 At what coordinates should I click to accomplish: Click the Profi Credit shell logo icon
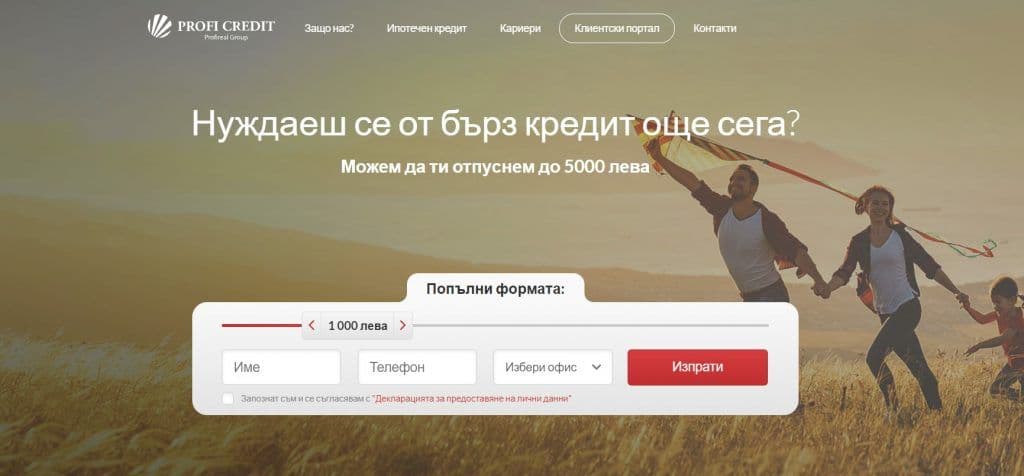[159, 26]
